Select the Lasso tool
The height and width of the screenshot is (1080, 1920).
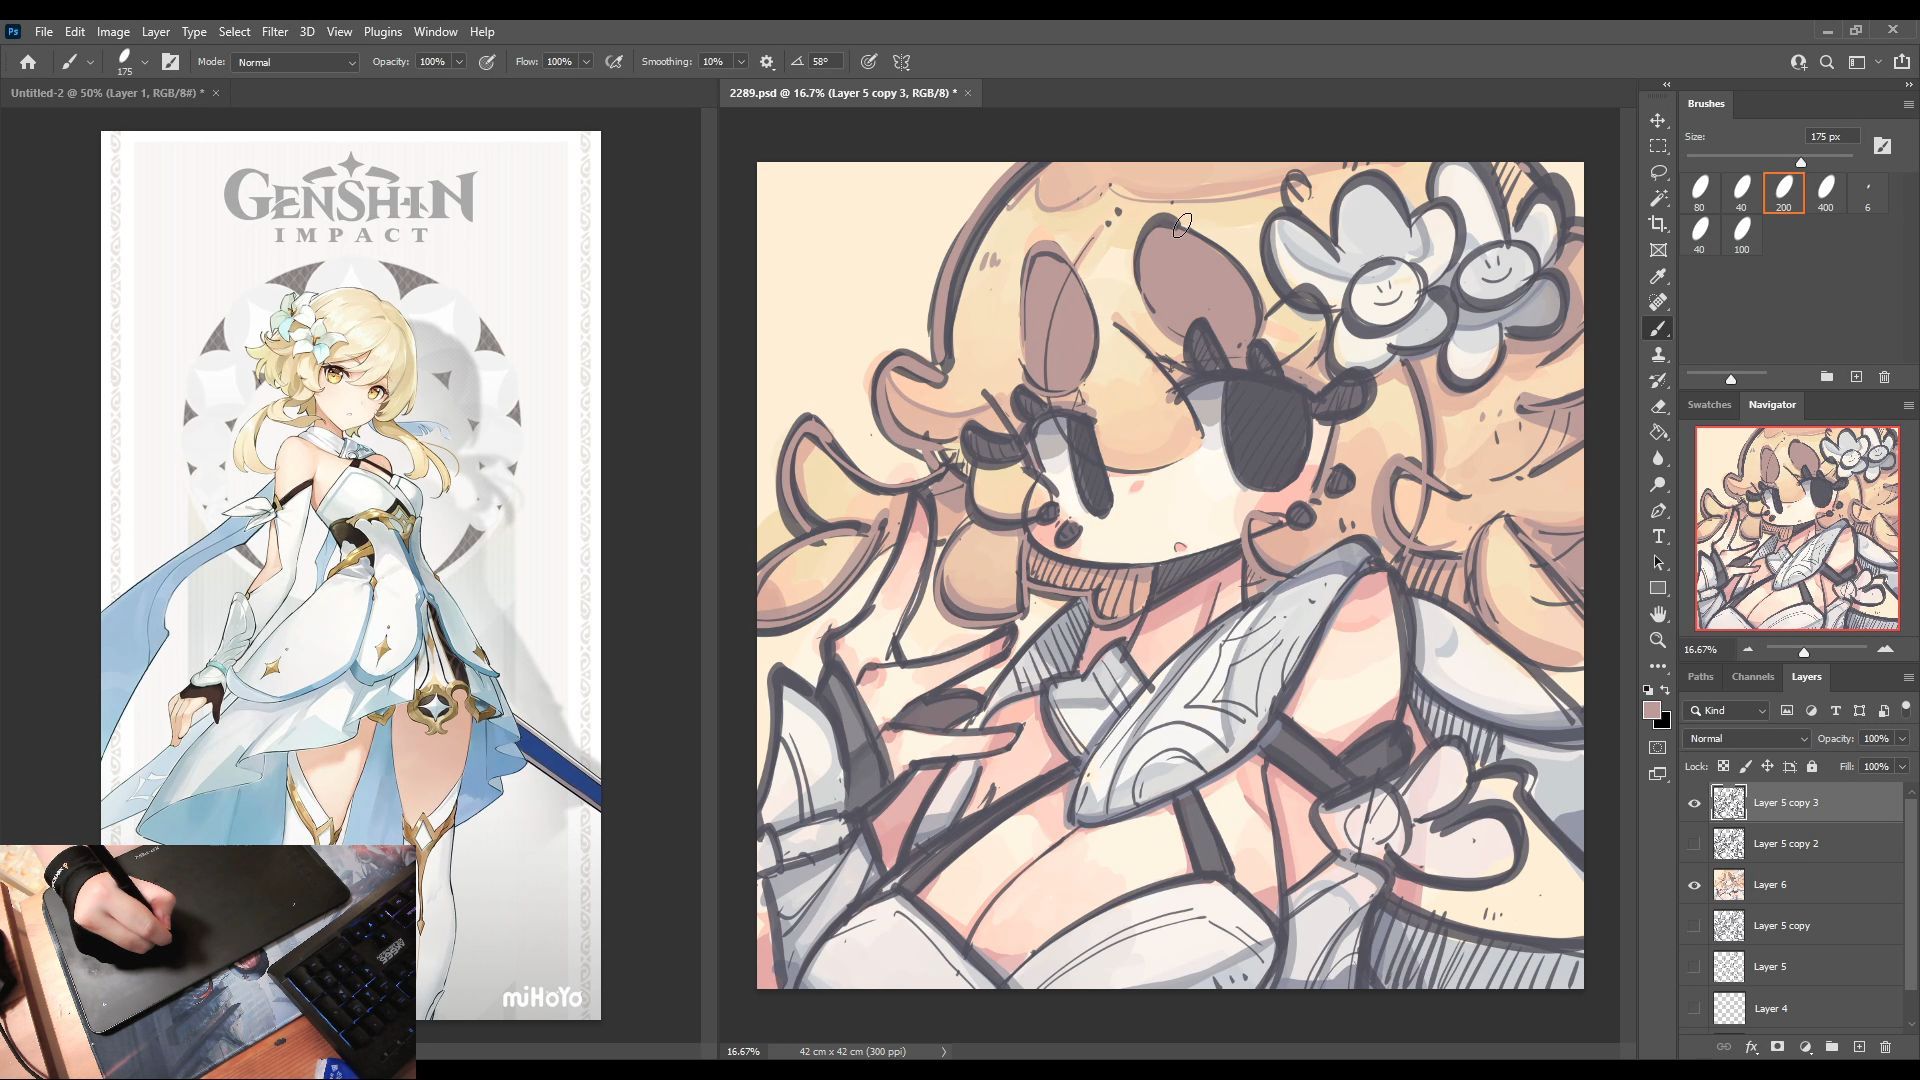point(1658,172)
